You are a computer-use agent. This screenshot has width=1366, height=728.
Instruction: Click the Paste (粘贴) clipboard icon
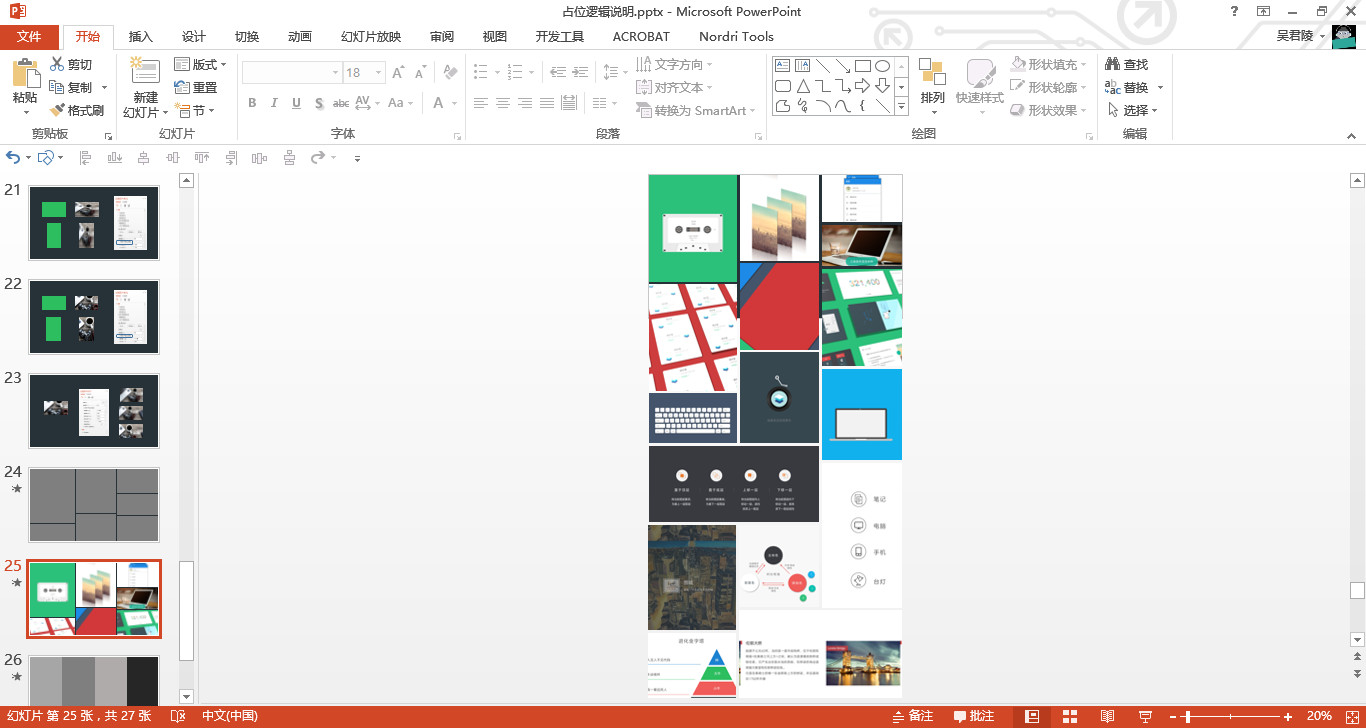click(x=25, y=75)
